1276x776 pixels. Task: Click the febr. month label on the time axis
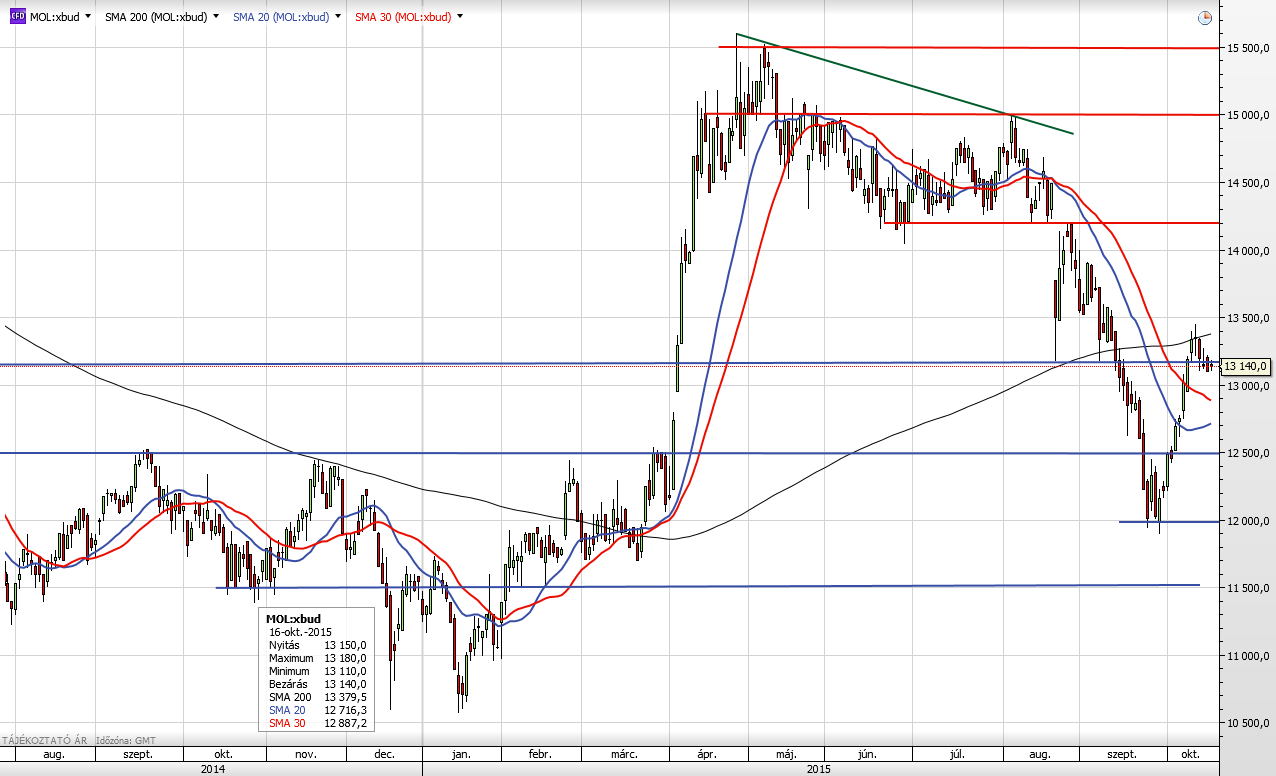pos(540,754)
